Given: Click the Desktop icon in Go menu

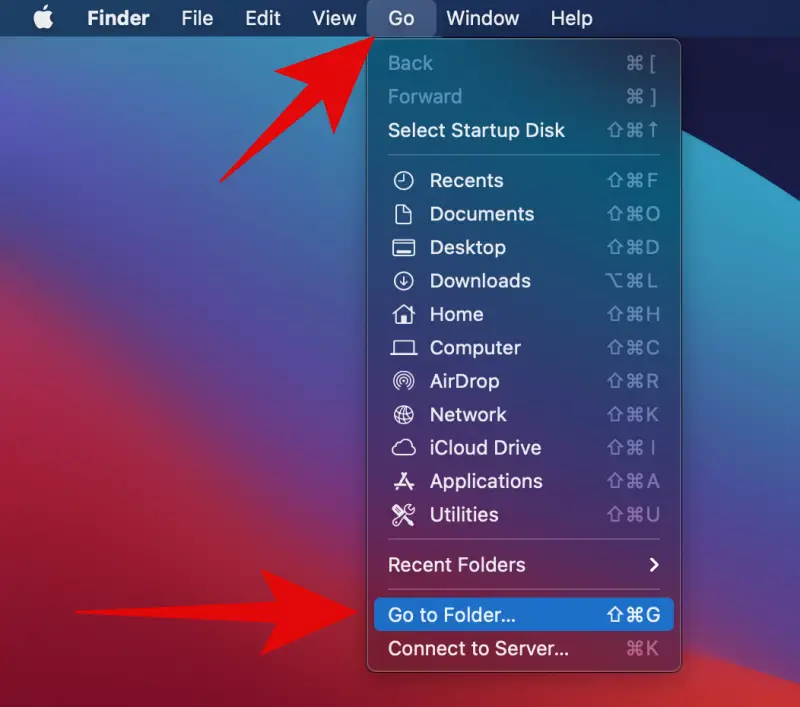Looking at the screenshot, I should [403, 248].
